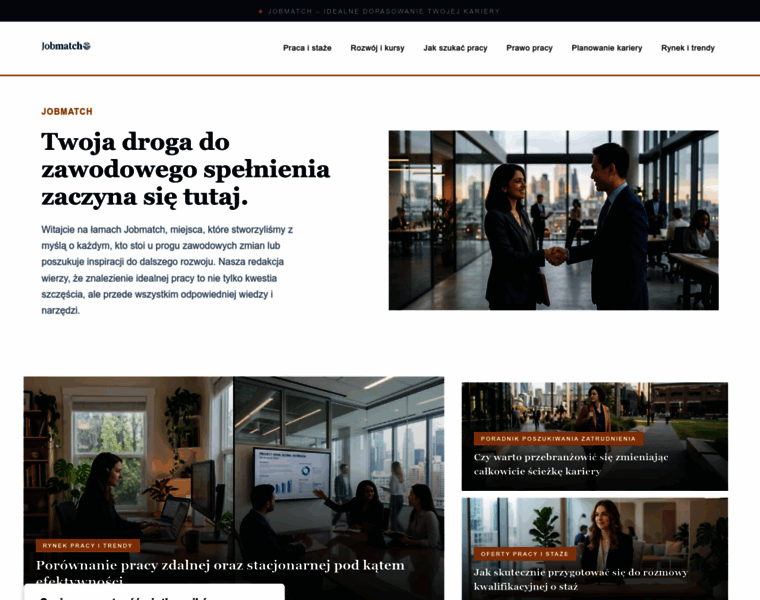Click the intro paragraph starting Witajcie na łamach
The height and width of the screenshot is (600, 760).
coord(167,270)
